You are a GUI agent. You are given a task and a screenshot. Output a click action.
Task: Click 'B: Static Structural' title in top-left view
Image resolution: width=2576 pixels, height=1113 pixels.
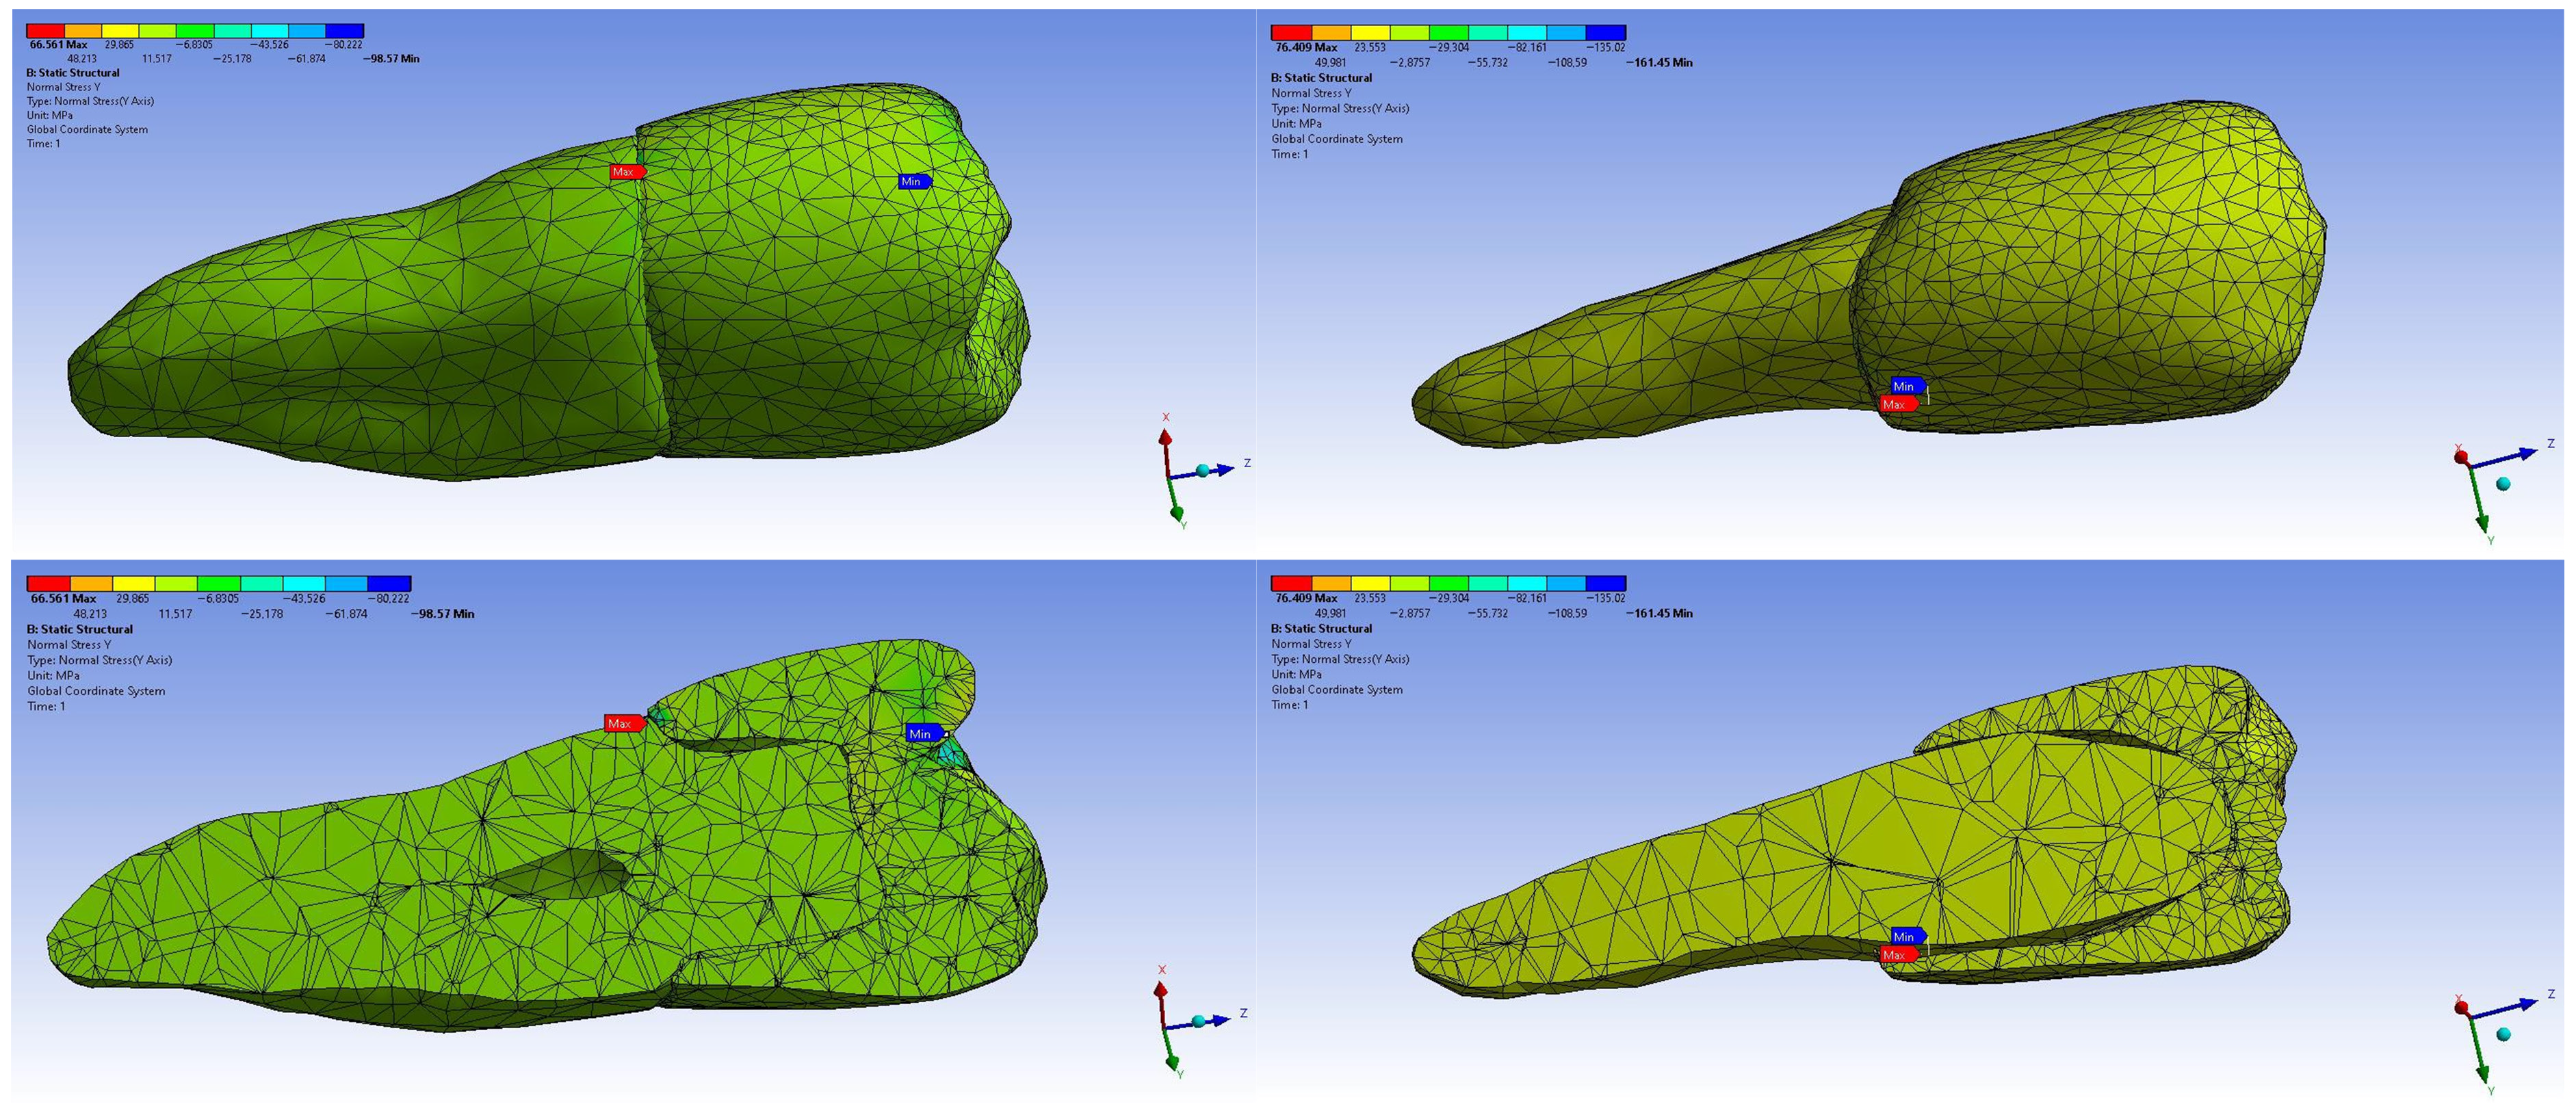tap(73, 73)
